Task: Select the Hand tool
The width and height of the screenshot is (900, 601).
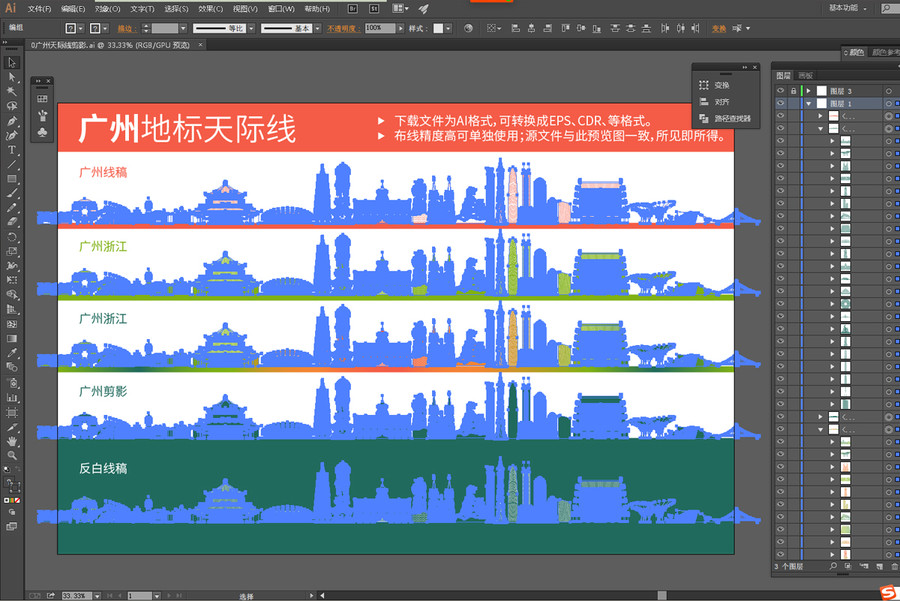Action: (11, 441)
